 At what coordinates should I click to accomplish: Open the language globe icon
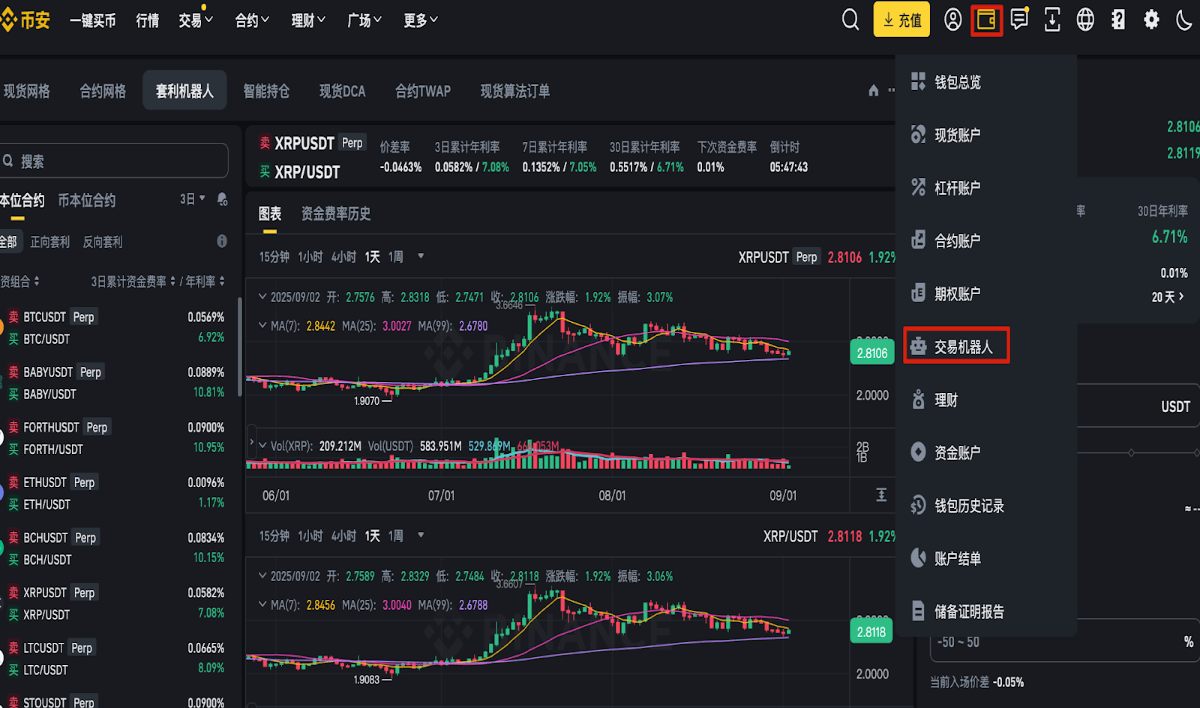tap(1085, 19)
